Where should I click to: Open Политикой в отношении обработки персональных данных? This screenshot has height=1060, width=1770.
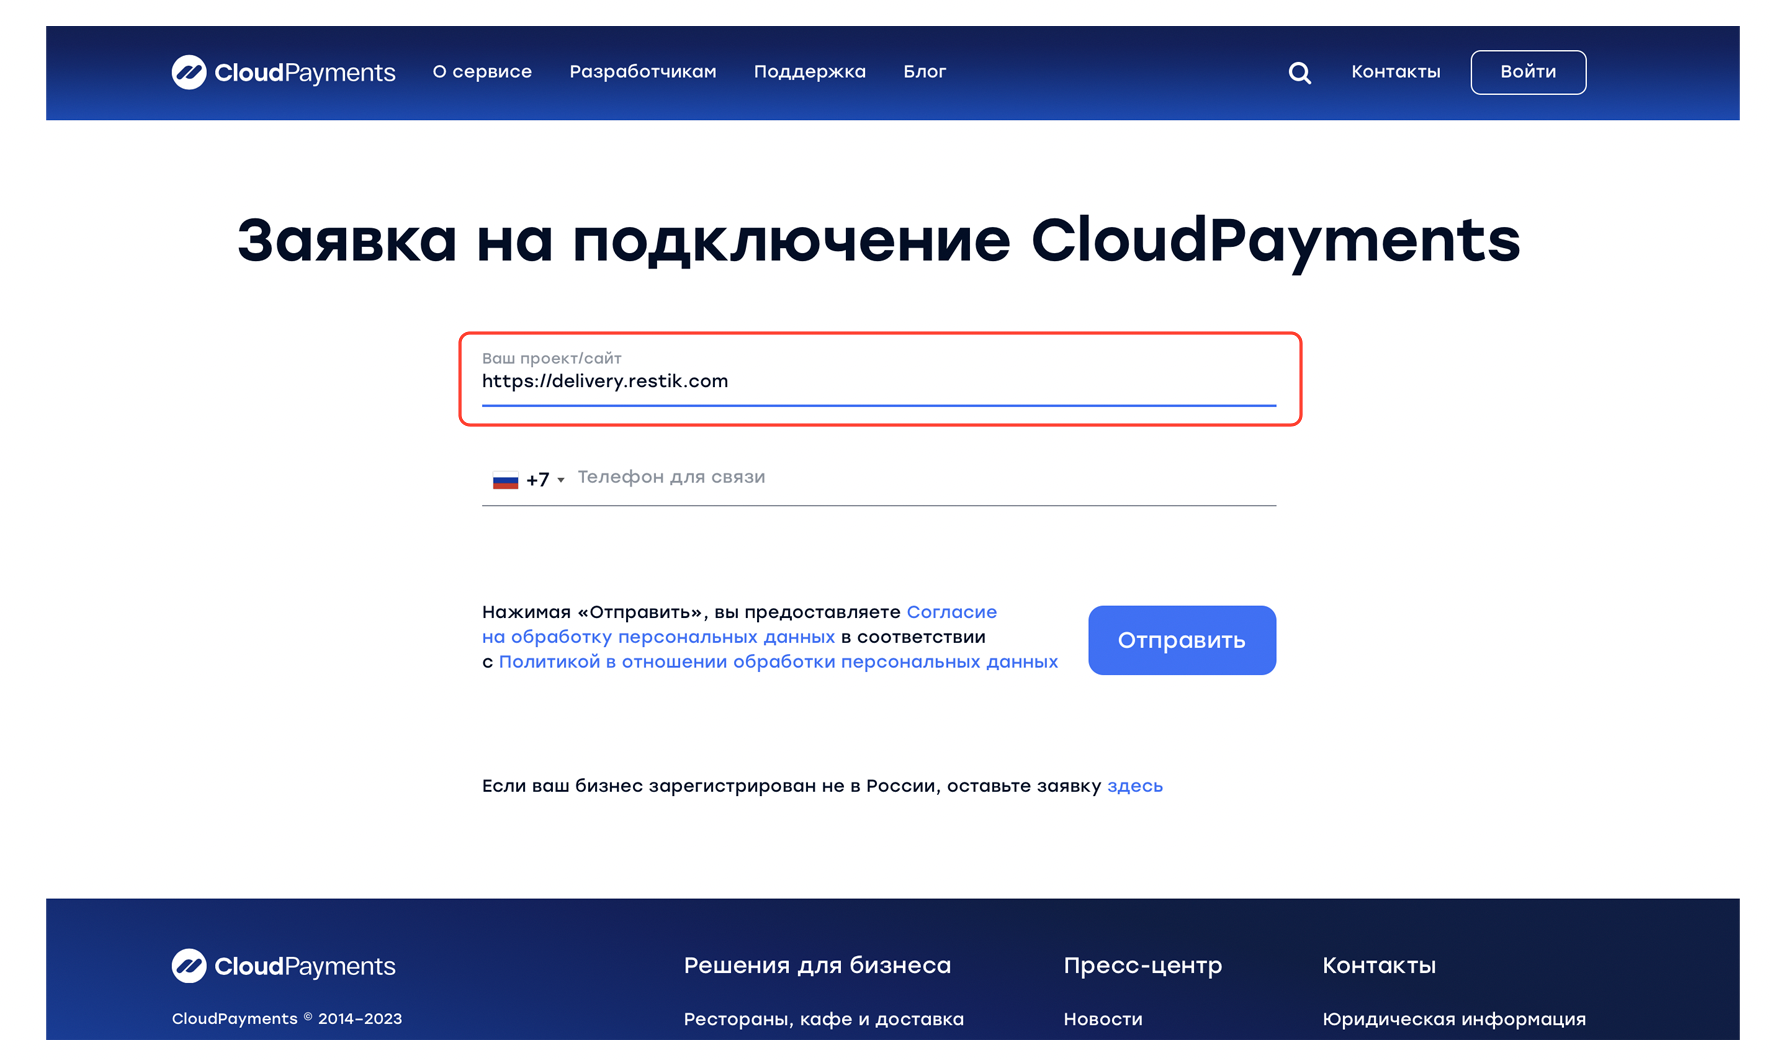[x=778, y=662]
